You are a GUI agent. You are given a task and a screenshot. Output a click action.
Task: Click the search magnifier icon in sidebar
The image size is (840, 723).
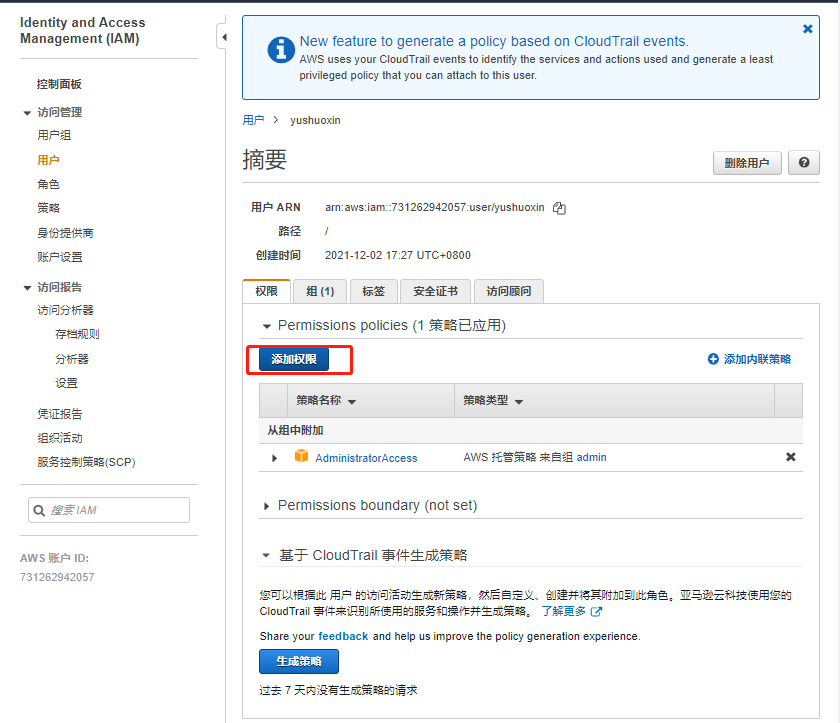pos(40,510)
